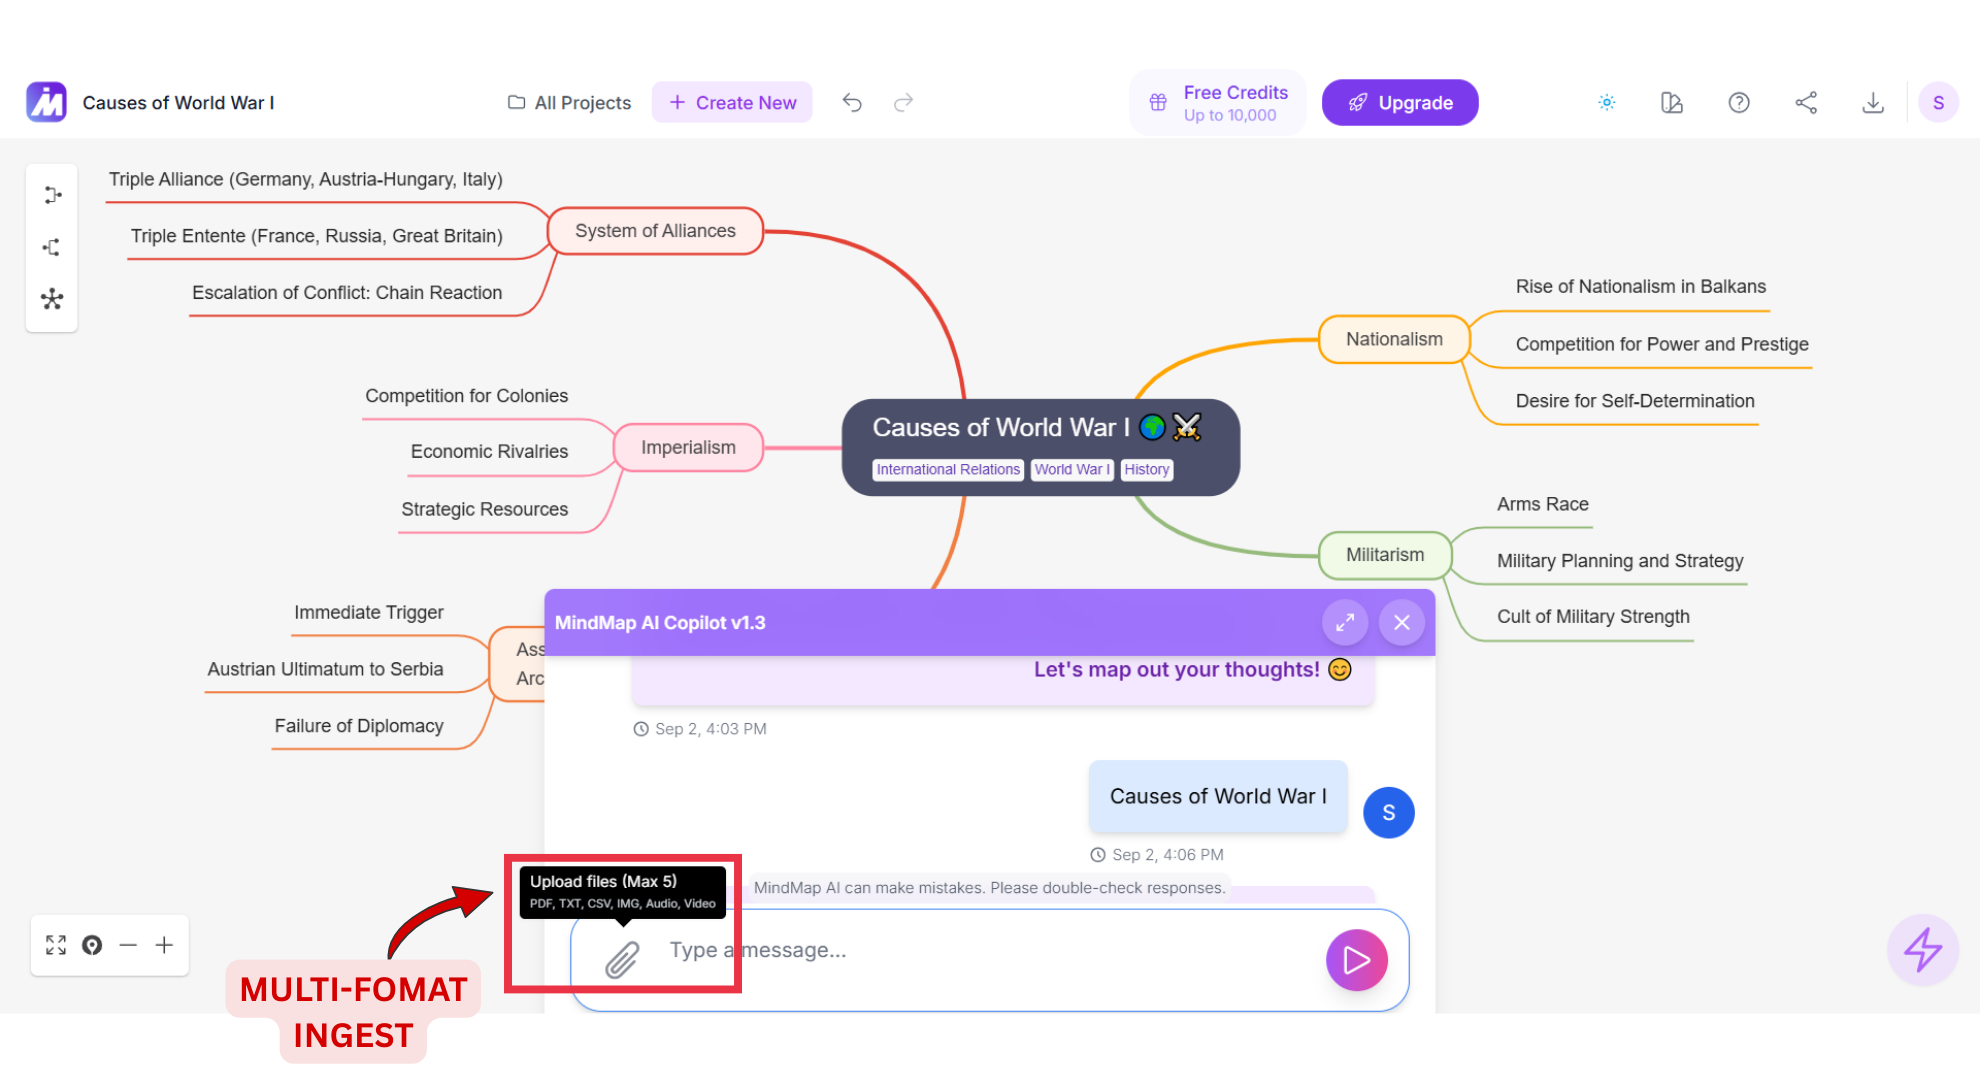Select the radial layout icon in sidebar

point(52,299)
